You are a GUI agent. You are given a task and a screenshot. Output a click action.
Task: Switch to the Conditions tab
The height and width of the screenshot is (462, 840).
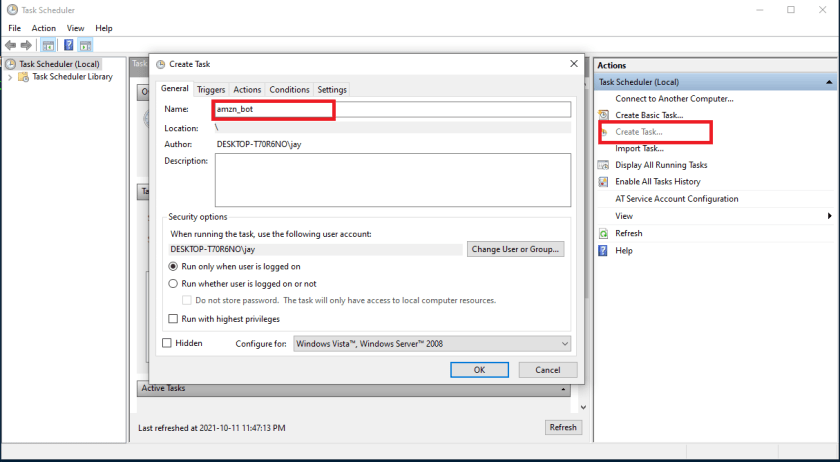(289, 90)
